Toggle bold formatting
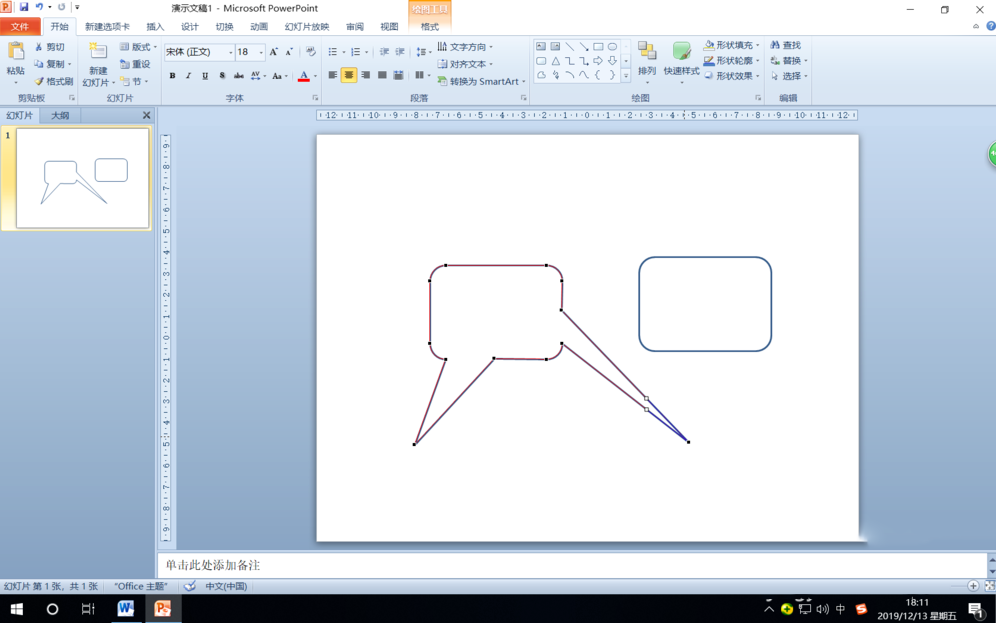This screenshot has height=623, width=996. 172,76
